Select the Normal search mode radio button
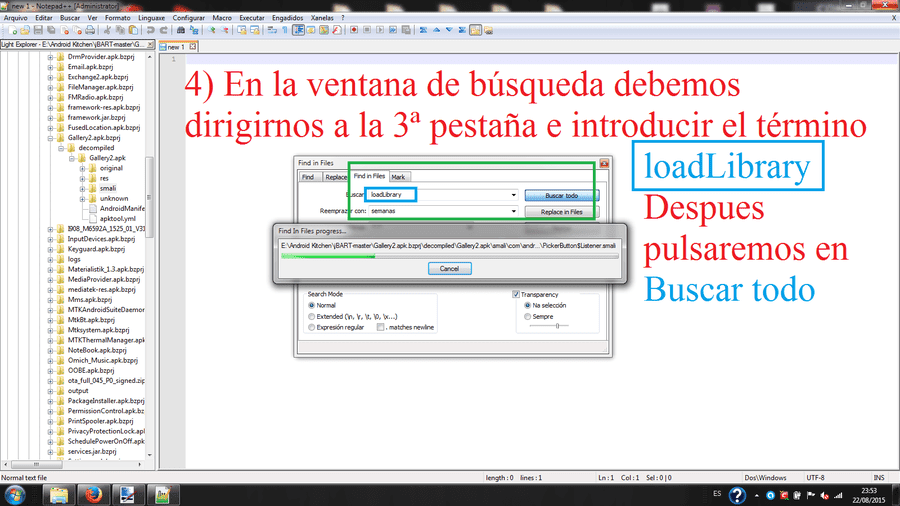This screenshot has height=506, width=900. pos(312,305)
